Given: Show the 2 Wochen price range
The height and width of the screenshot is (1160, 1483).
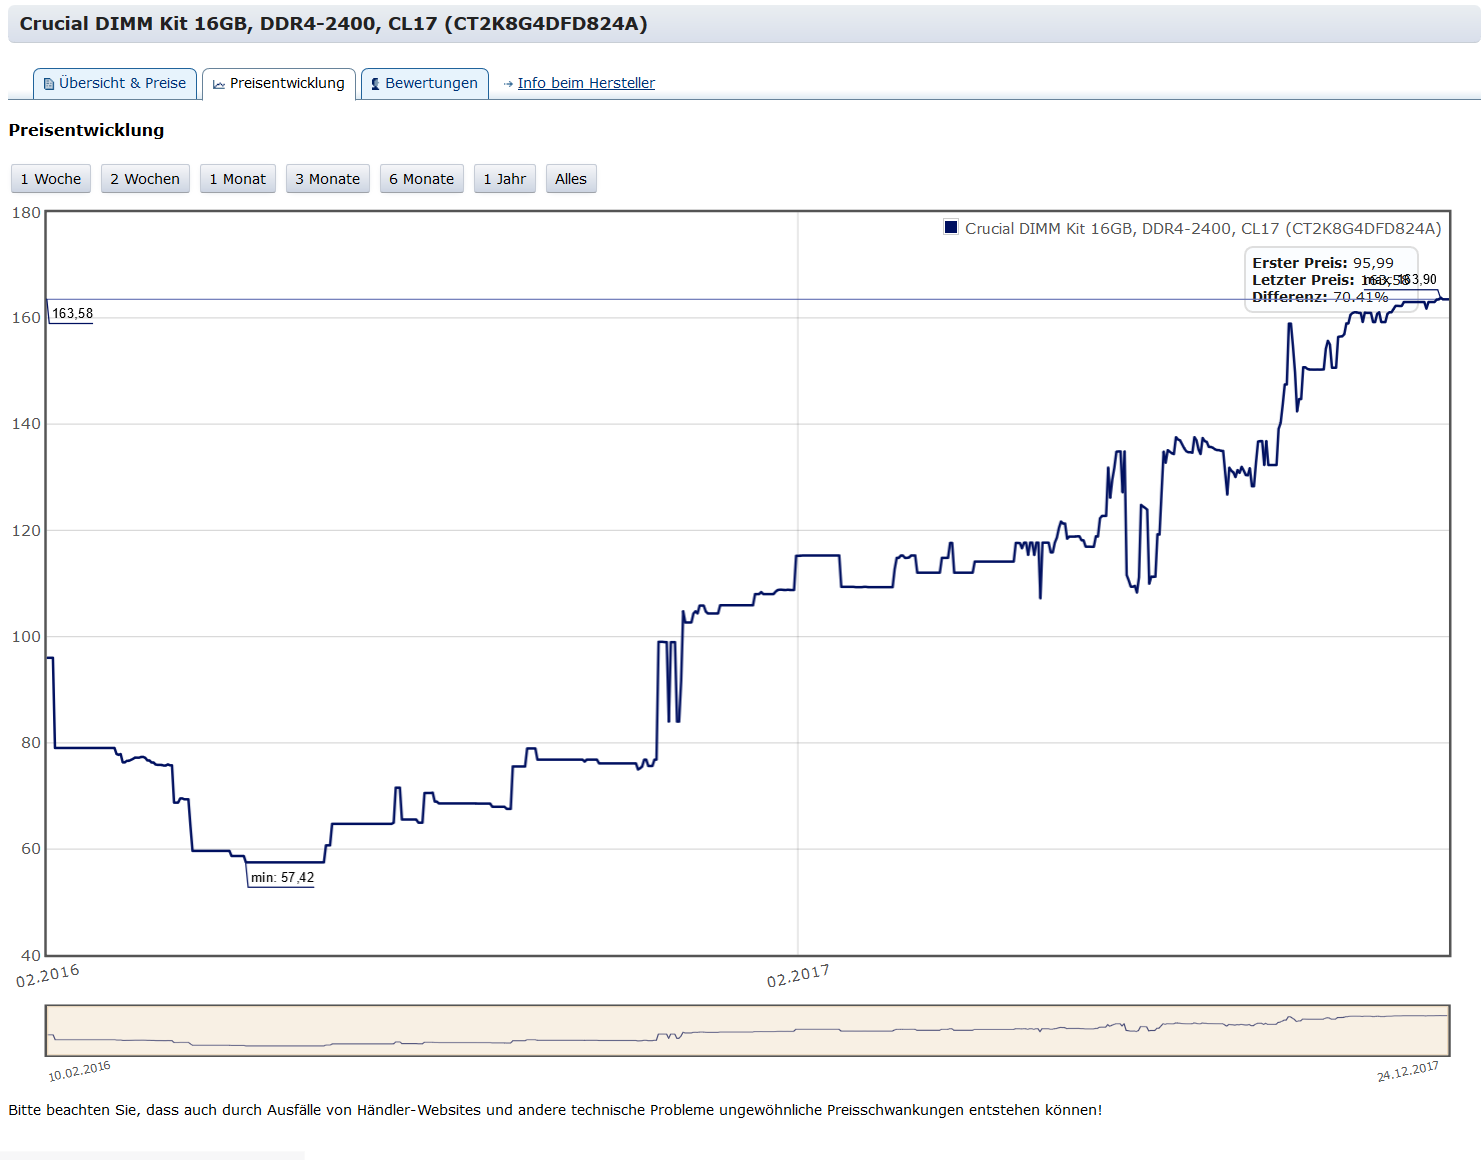Looking at the screenshot, I should (145, 179).
